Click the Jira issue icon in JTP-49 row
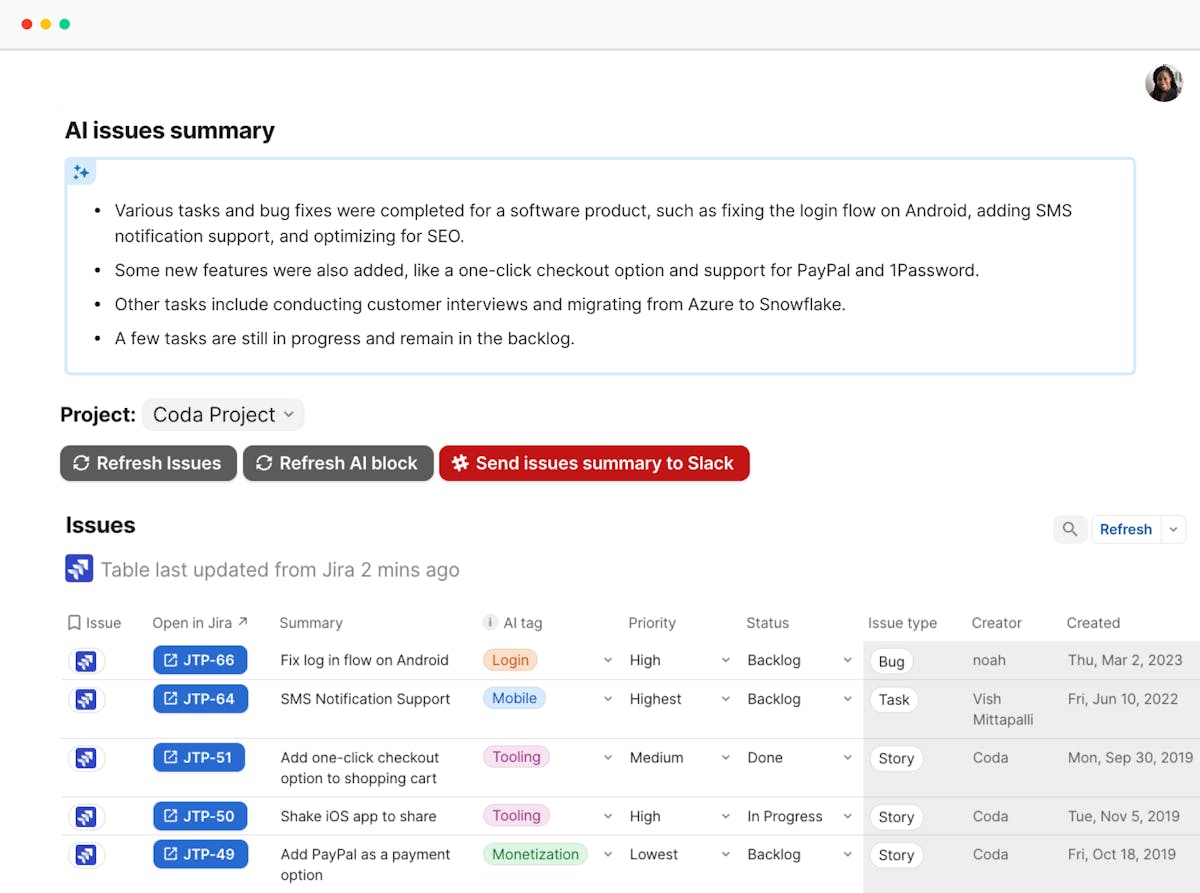This screenshot has width=1200, height=893. [x=86, y=855]
